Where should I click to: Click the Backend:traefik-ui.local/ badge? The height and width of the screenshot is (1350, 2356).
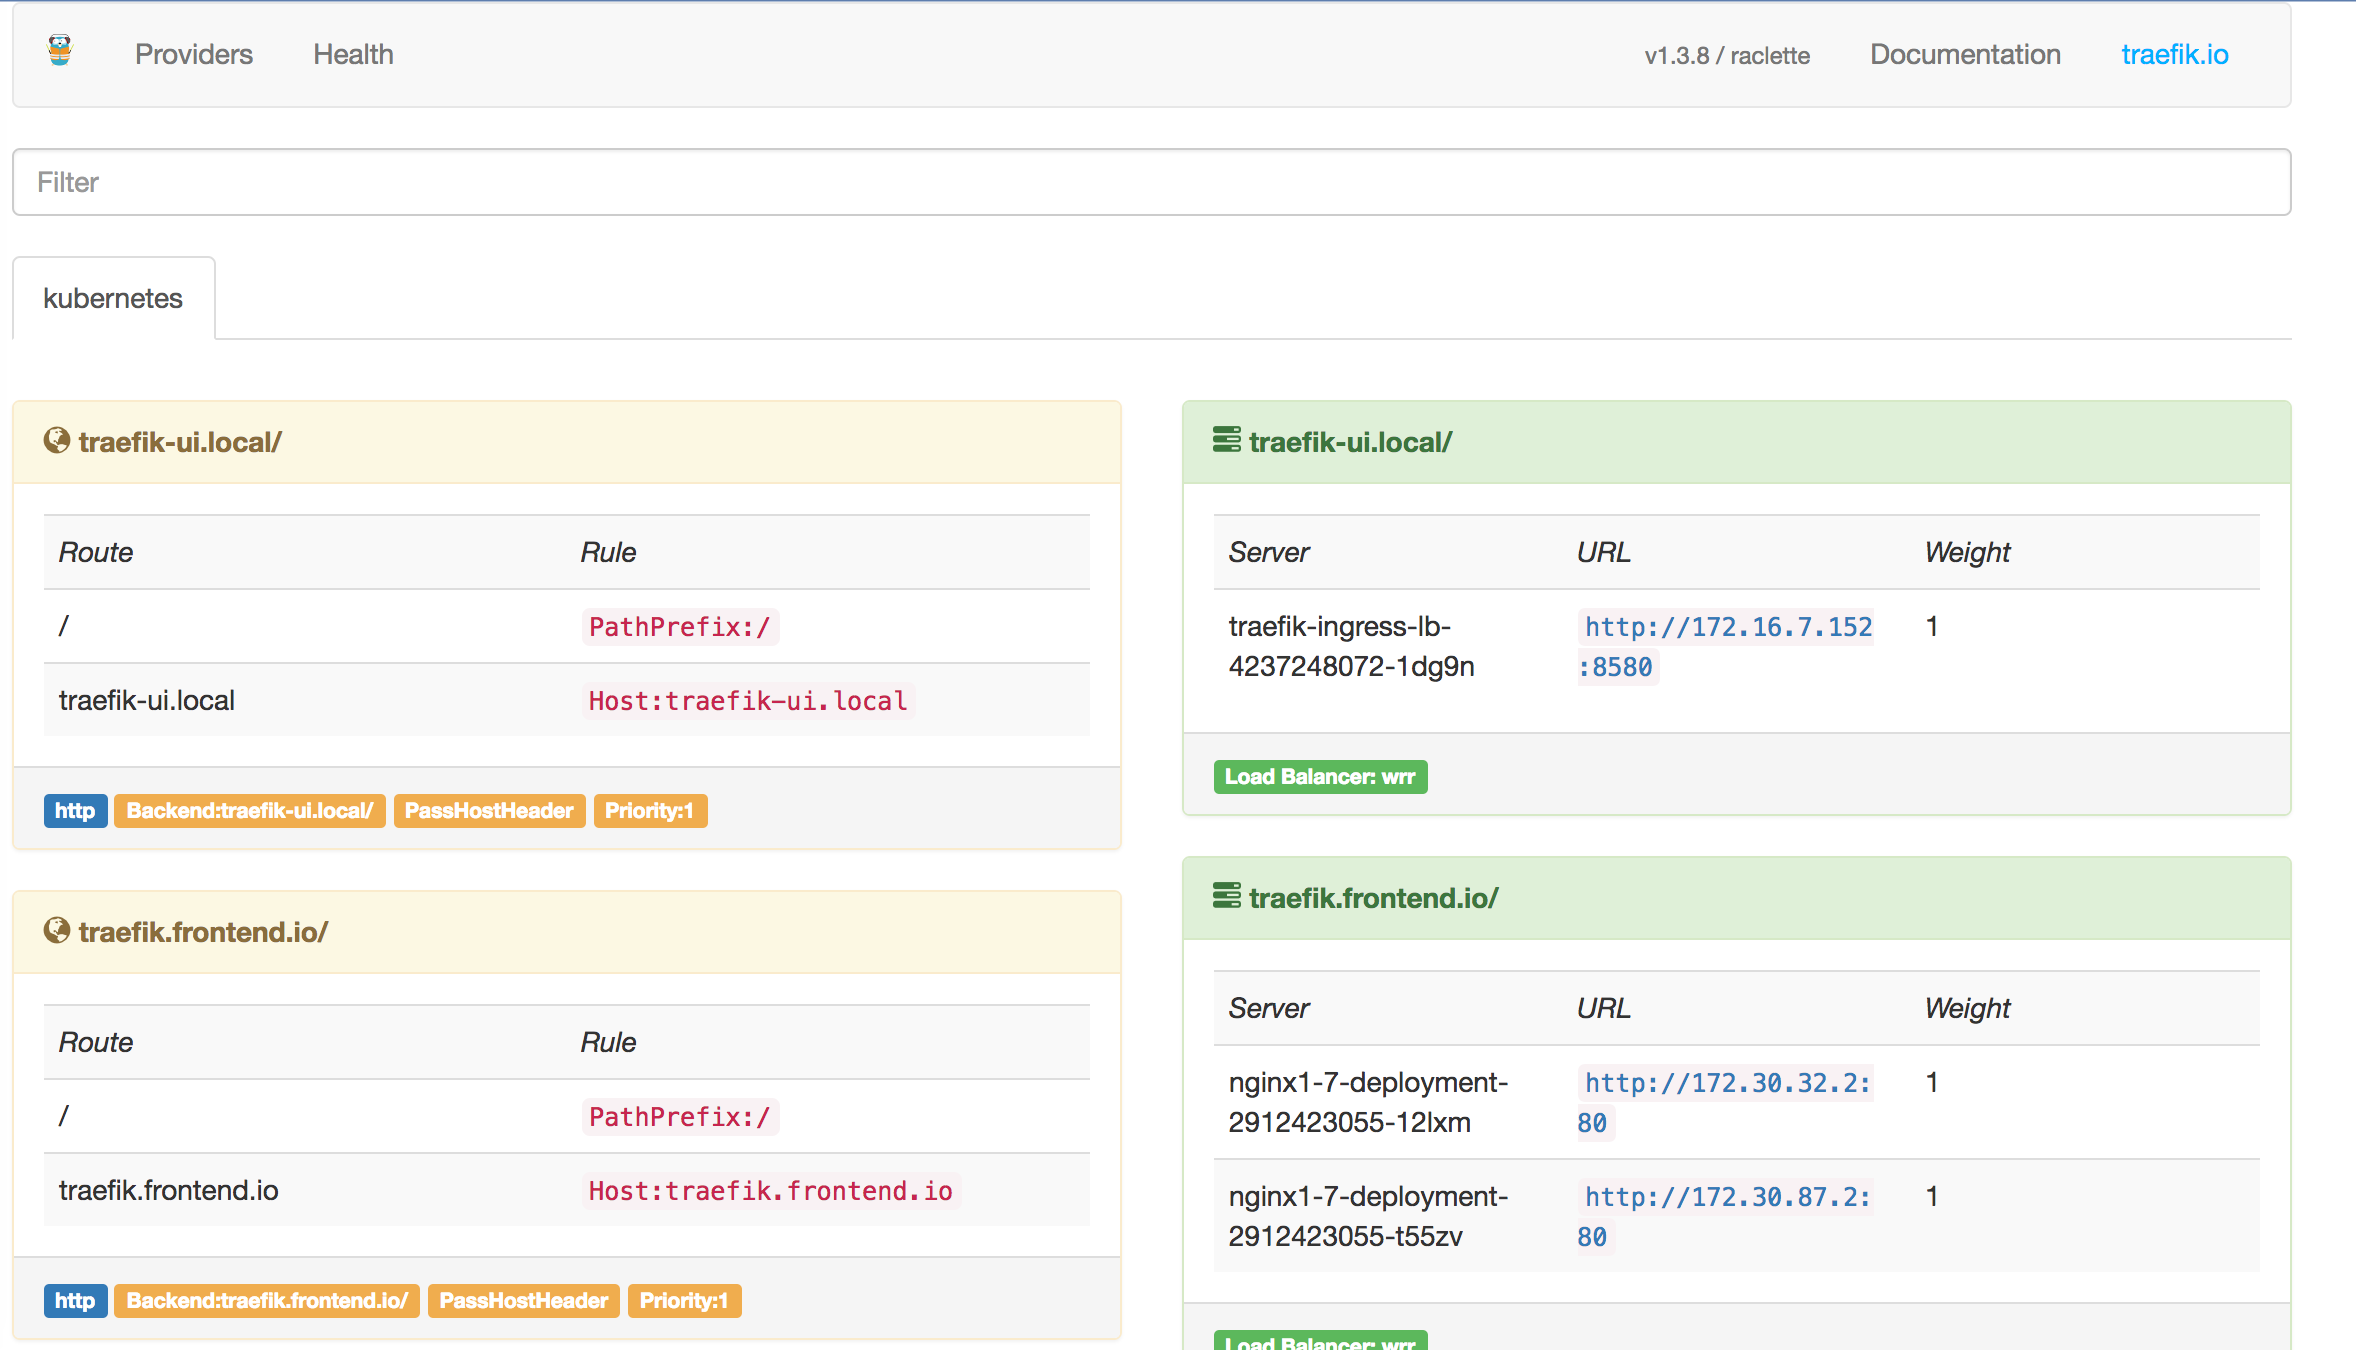tap(250, 811)
